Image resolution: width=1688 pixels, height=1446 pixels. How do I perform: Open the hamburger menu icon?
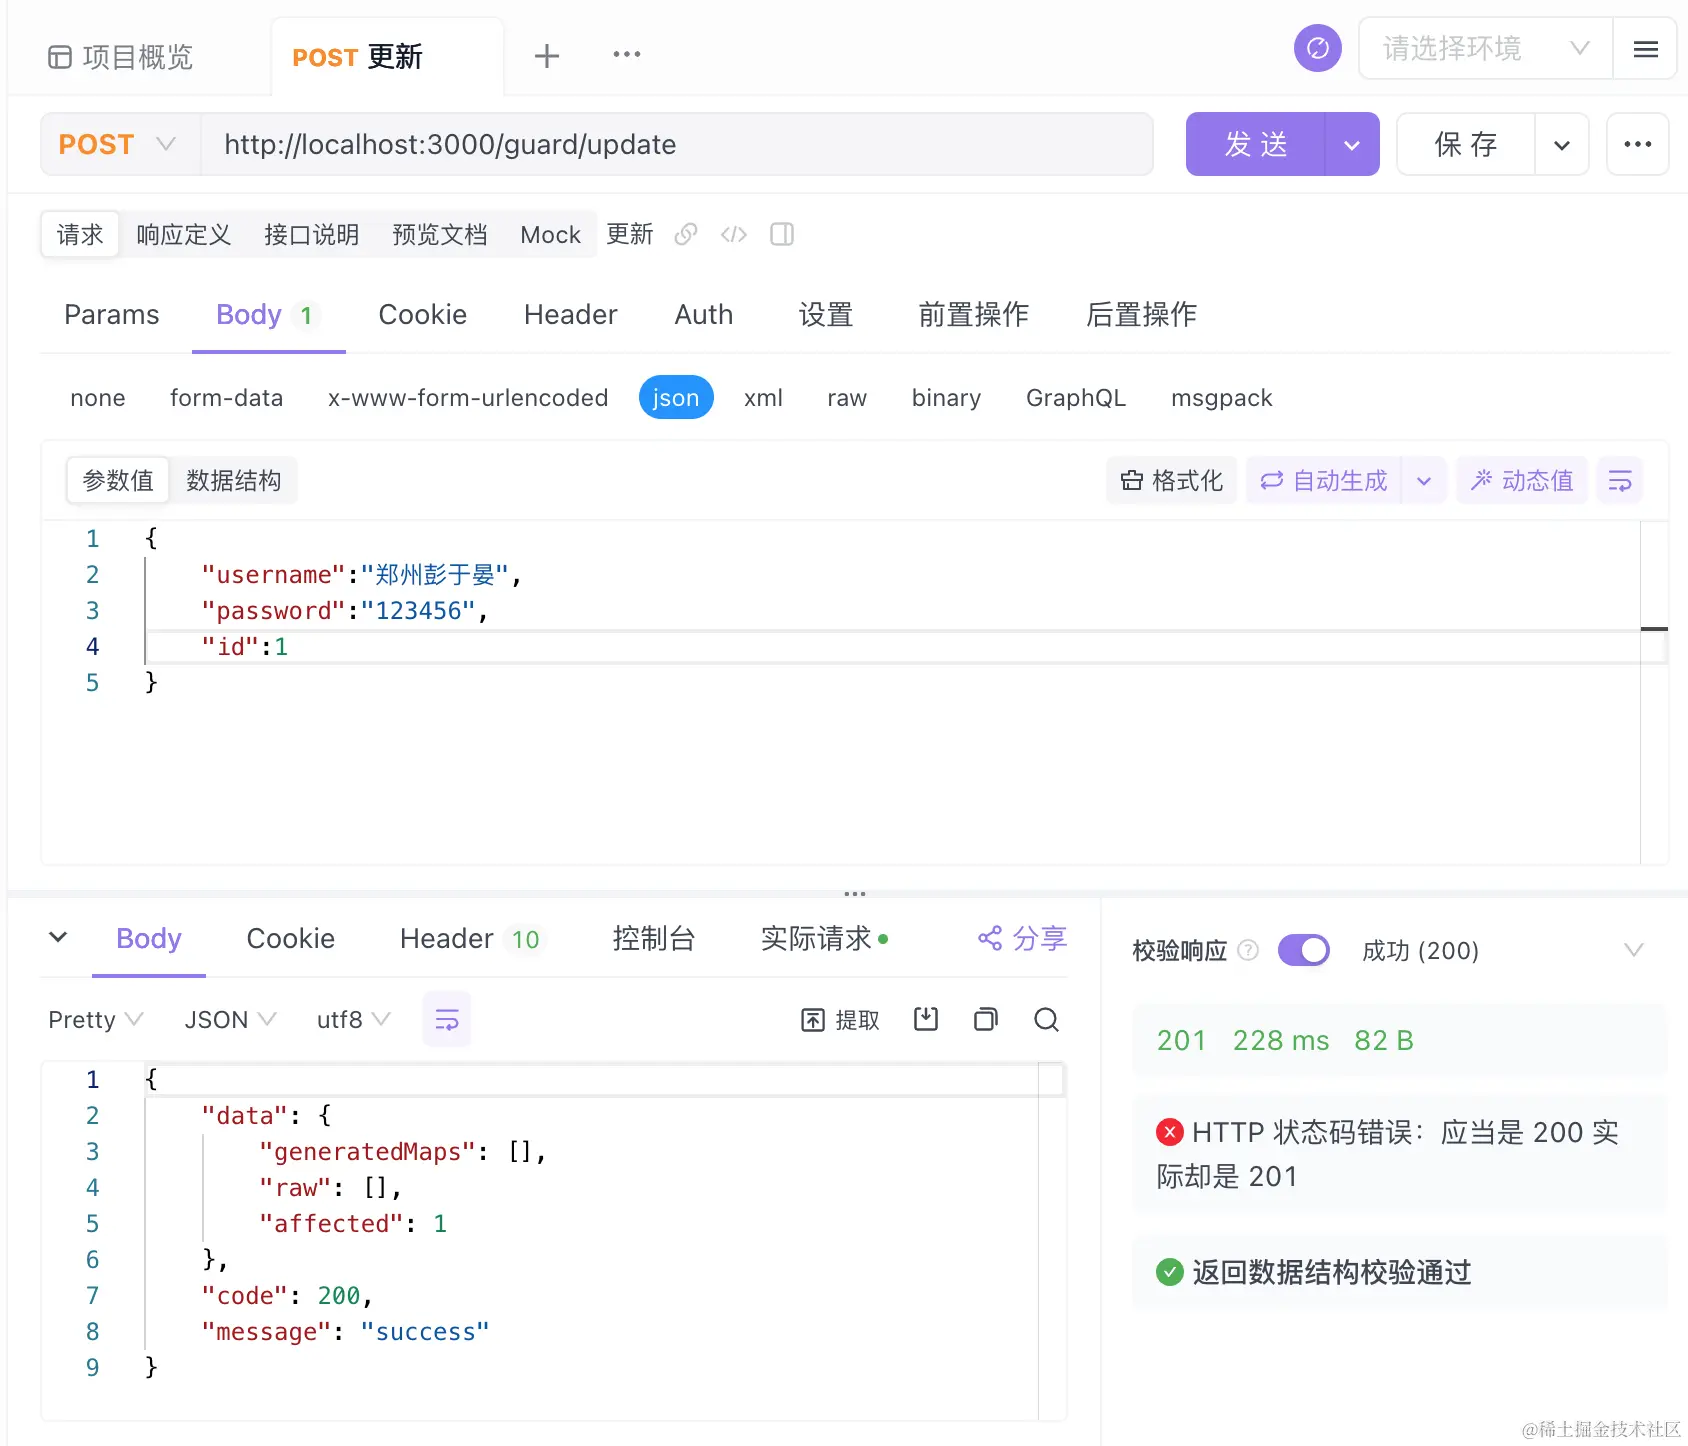1645,48
